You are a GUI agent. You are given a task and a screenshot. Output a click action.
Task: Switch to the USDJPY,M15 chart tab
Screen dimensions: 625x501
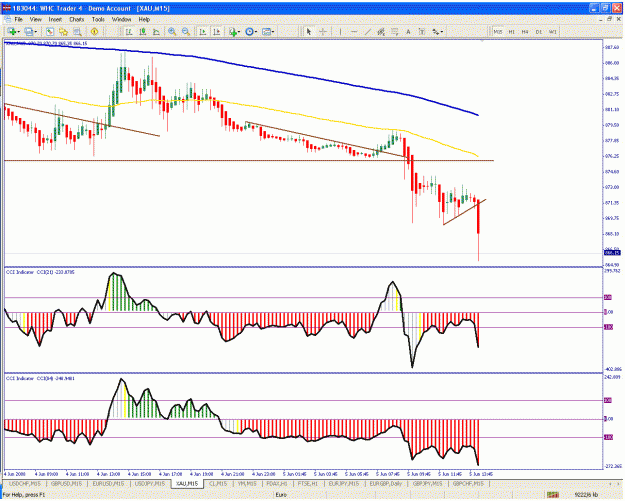(x=150, y=483)
